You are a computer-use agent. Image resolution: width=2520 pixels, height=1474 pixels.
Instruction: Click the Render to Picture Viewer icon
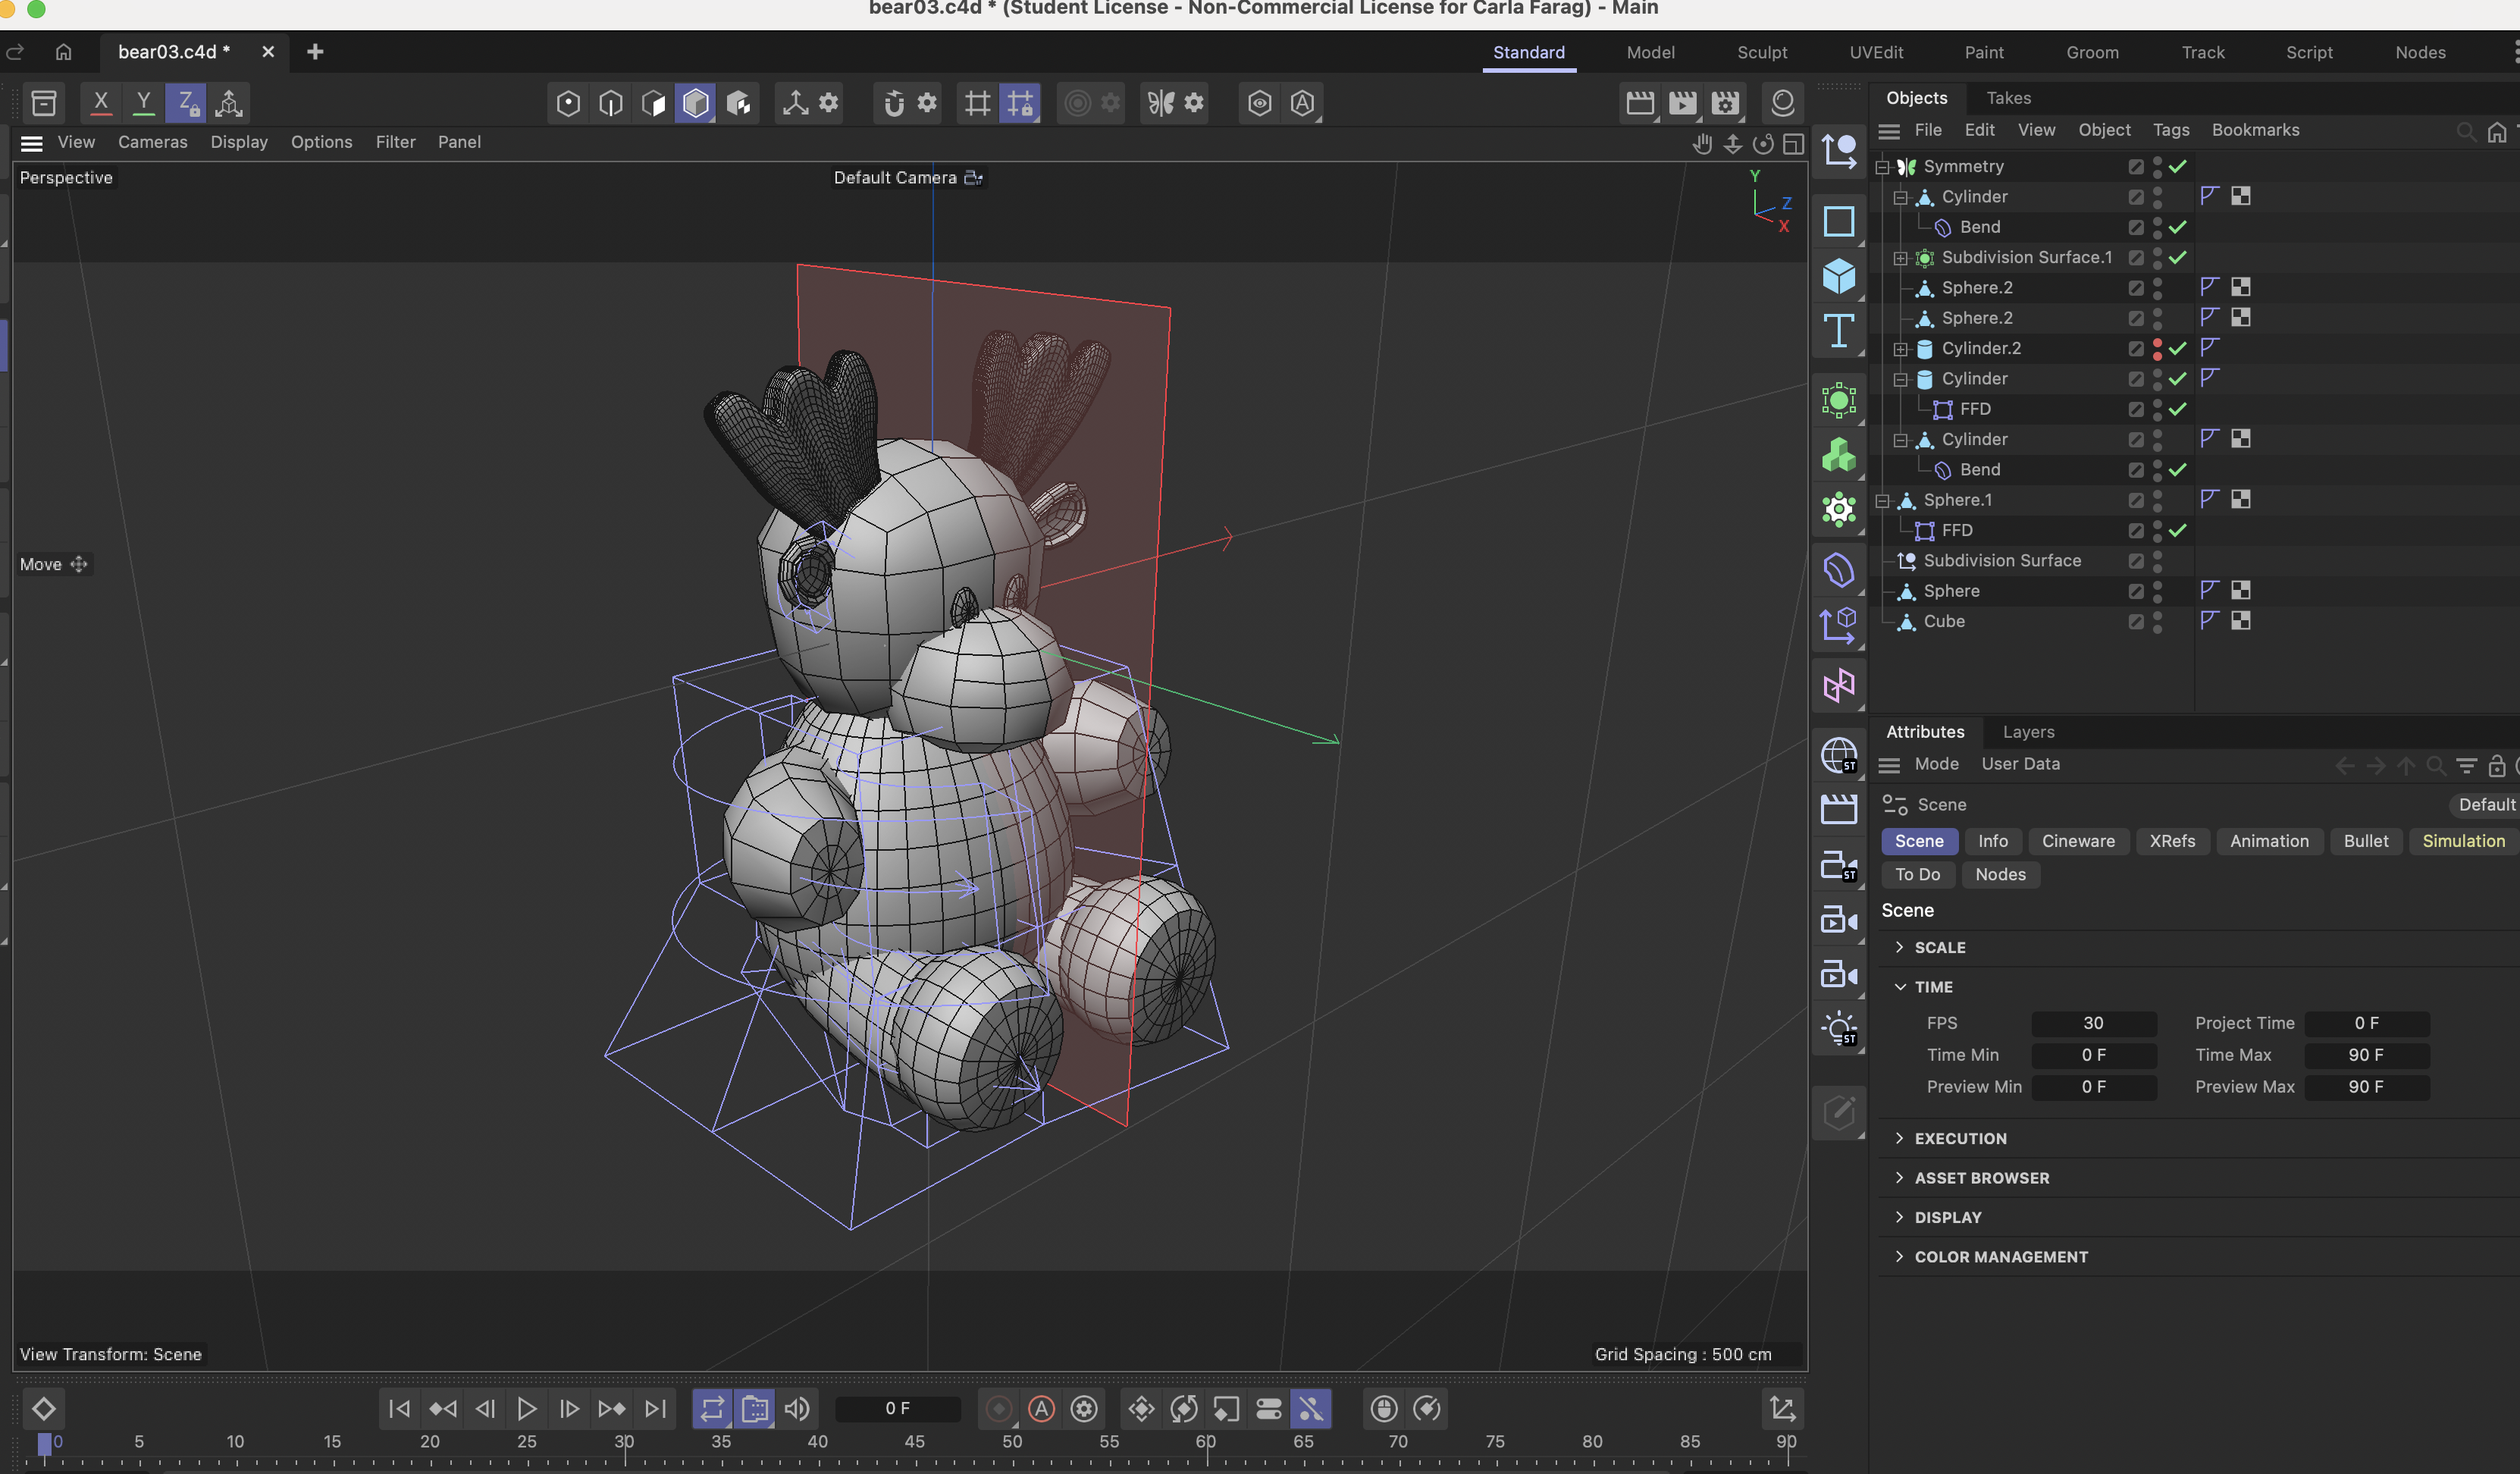[x=1682, y=103]
